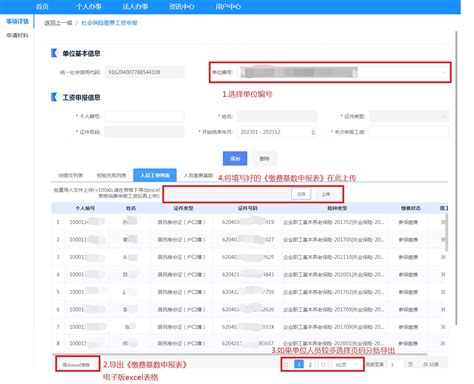The height and width of the screenshot is (384, 474).
Task: Select table row 3 ID ending 629
Action: point(248,257)
